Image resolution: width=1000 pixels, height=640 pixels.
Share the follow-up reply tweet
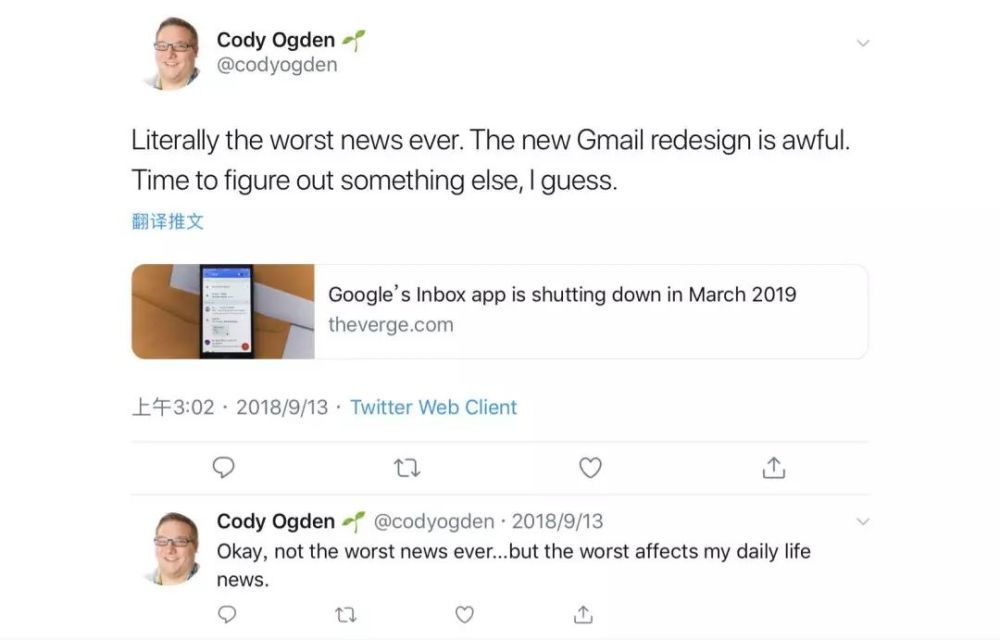click(x=584, y=614)
